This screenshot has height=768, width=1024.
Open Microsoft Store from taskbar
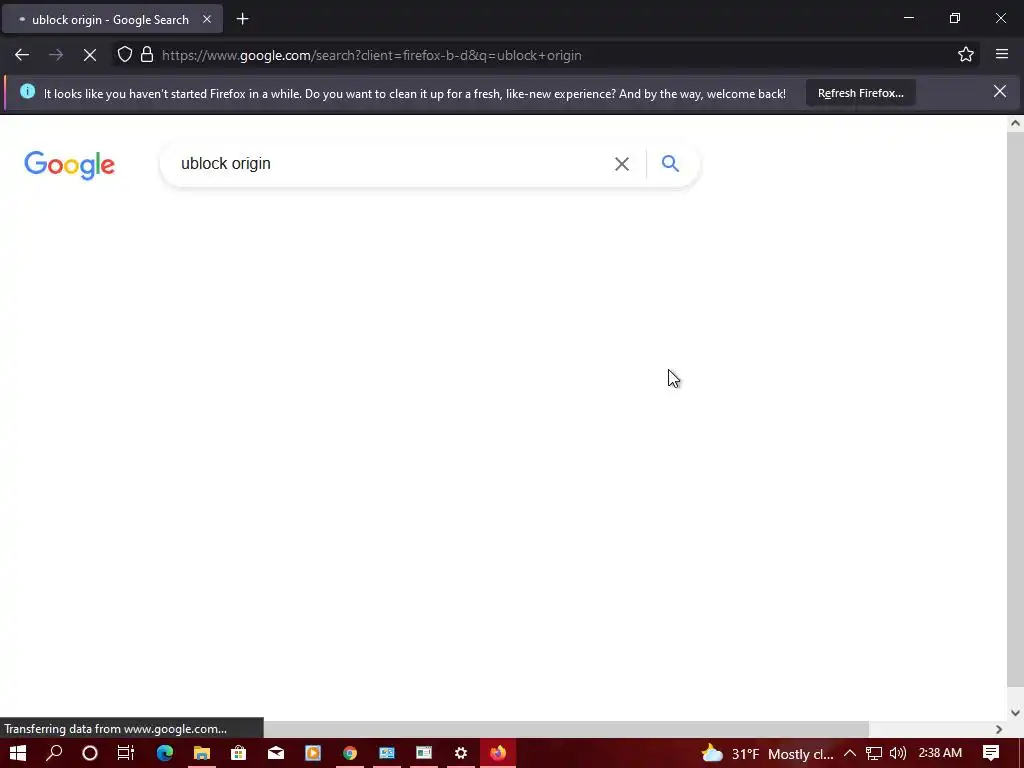tap(238, 753)
